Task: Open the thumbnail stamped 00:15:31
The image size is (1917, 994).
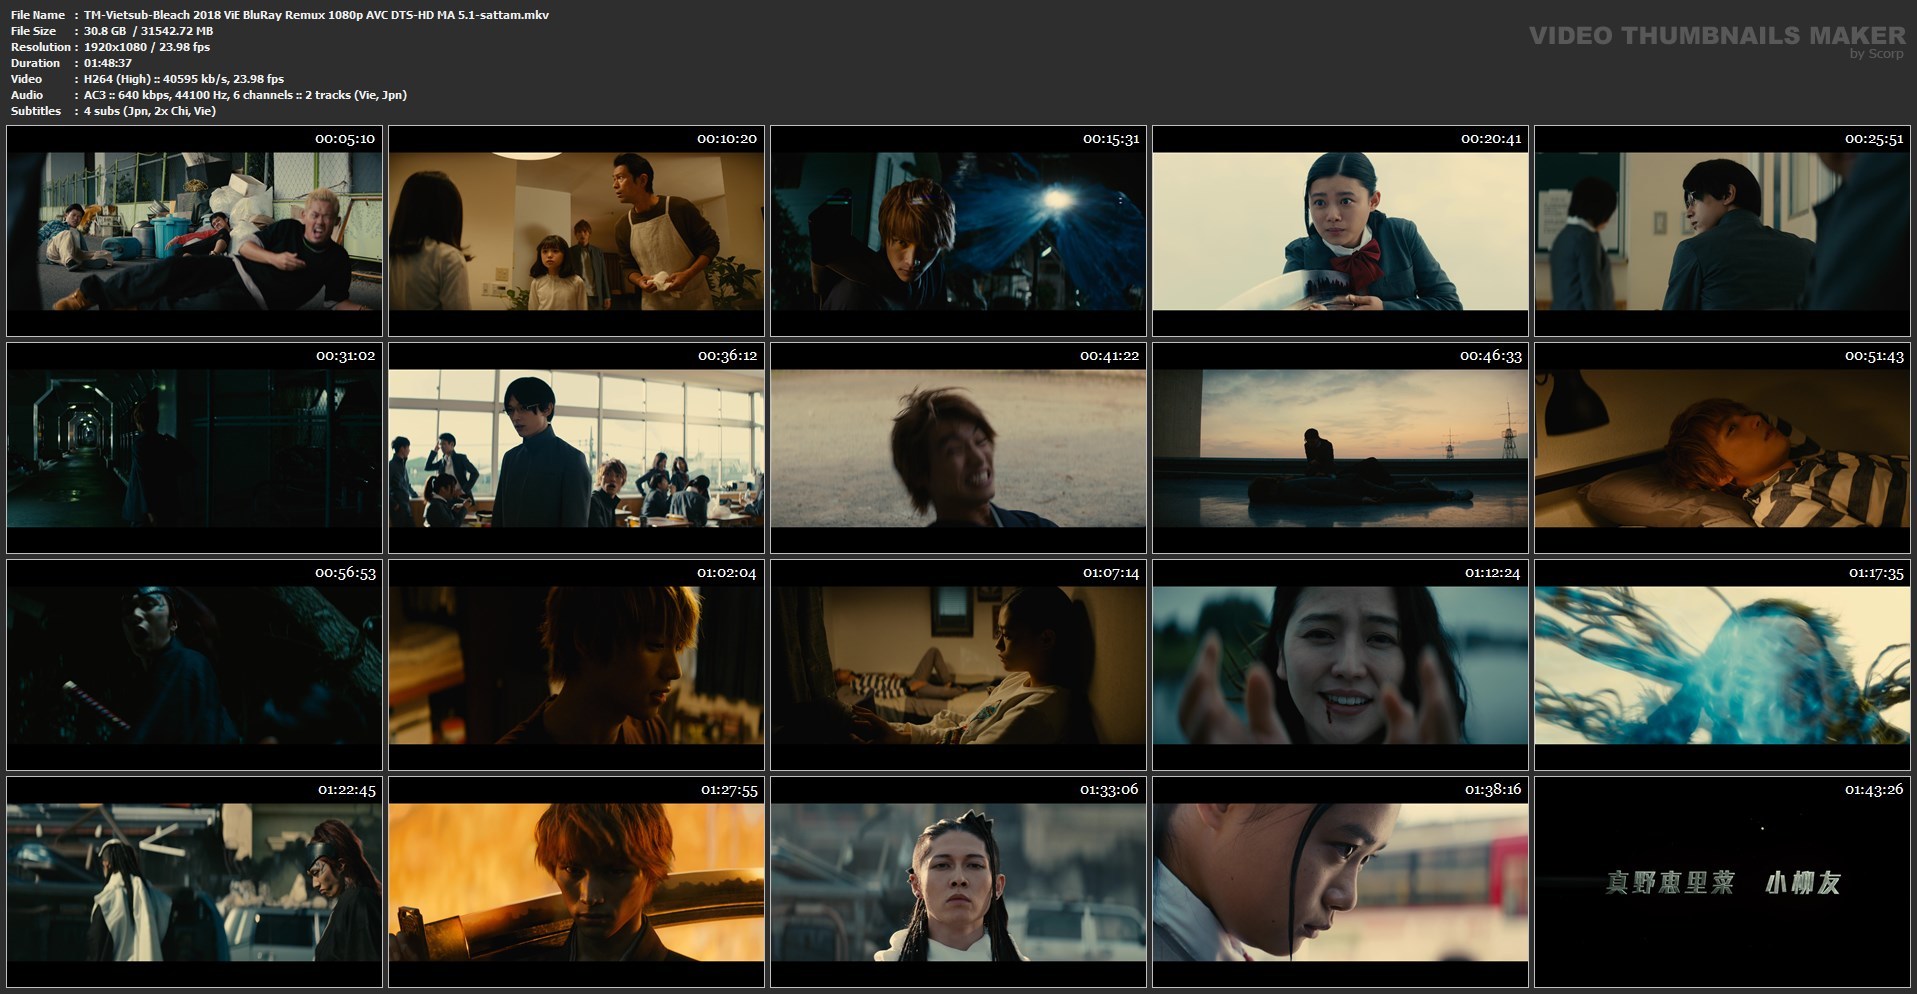Action: pyautogui.click(x=958, y=231)
